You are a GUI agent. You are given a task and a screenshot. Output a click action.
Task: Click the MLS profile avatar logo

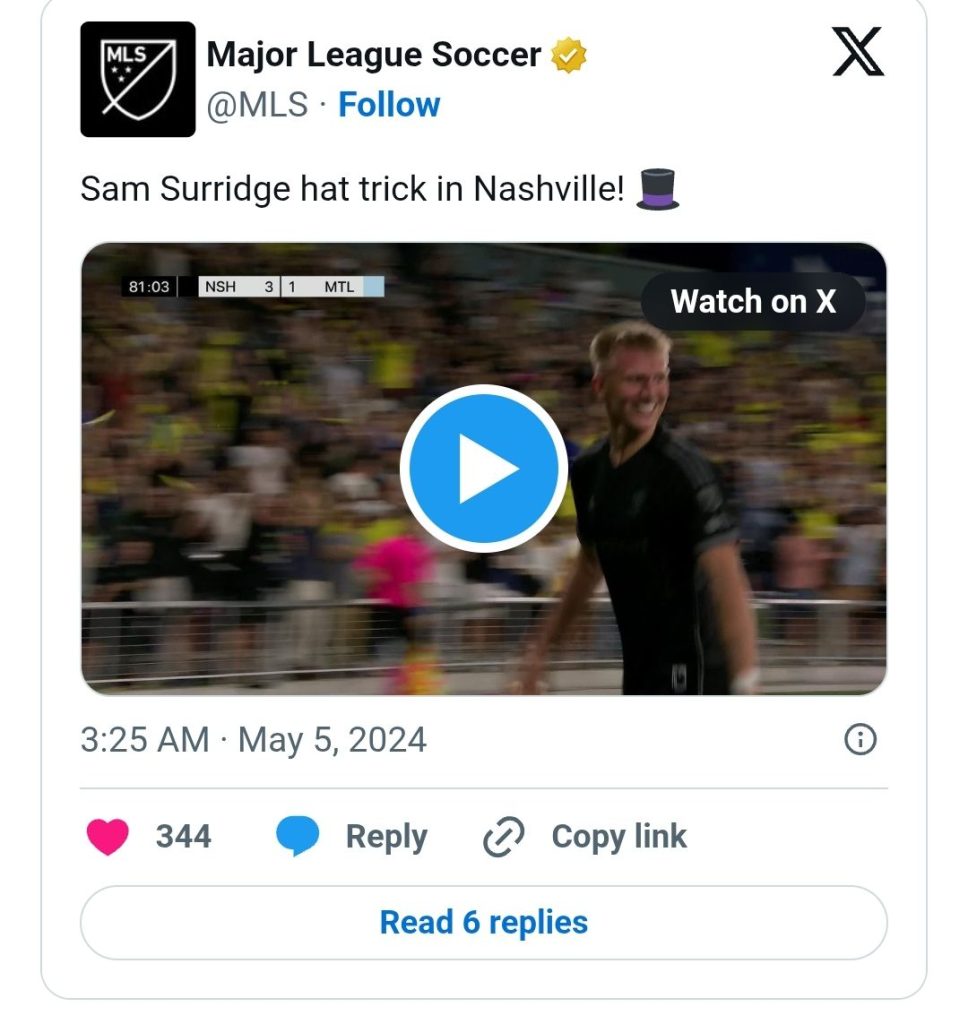tap(138, 79)
